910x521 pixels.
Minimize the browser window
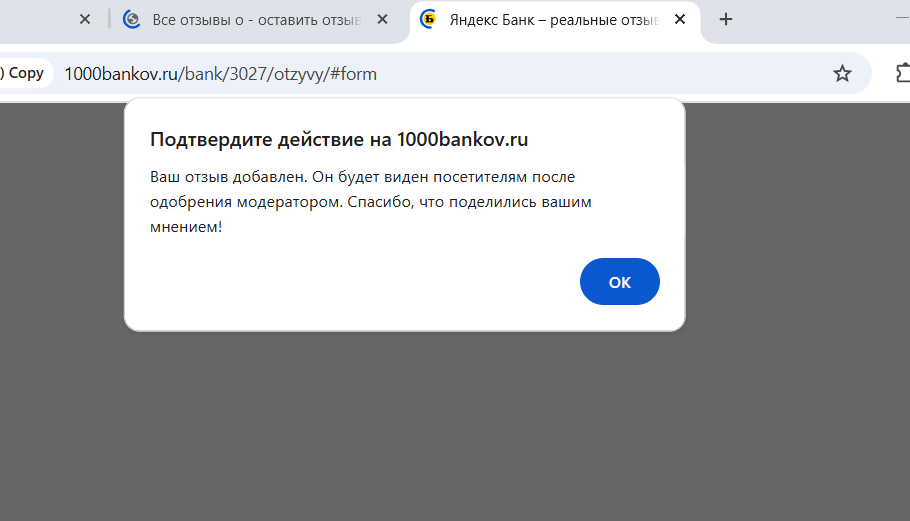(902, 19)
